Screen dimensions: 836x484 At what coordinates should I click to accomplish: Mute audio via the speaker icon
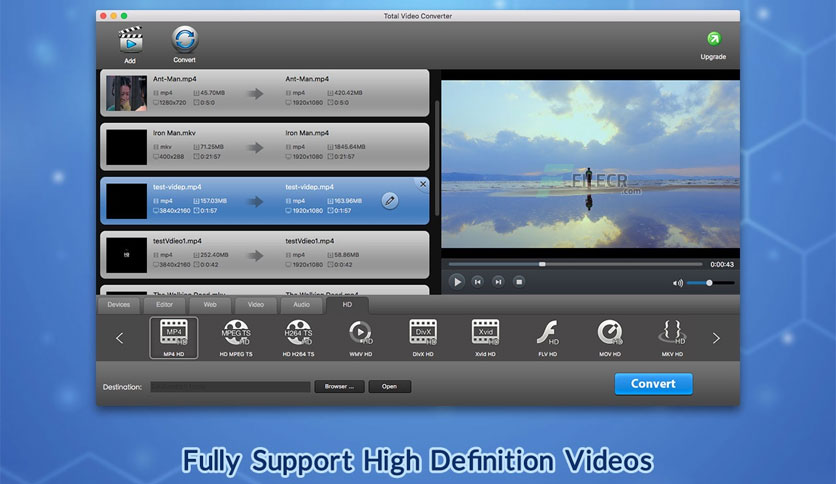click(678, 283)
